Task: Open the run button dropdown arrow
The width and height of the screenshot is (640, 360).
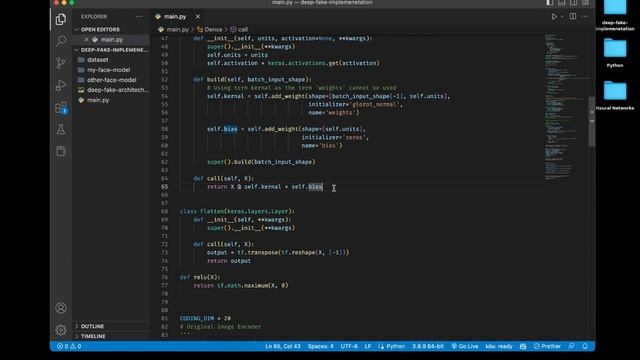Action: pyautogui.click(x=562, y=17)
